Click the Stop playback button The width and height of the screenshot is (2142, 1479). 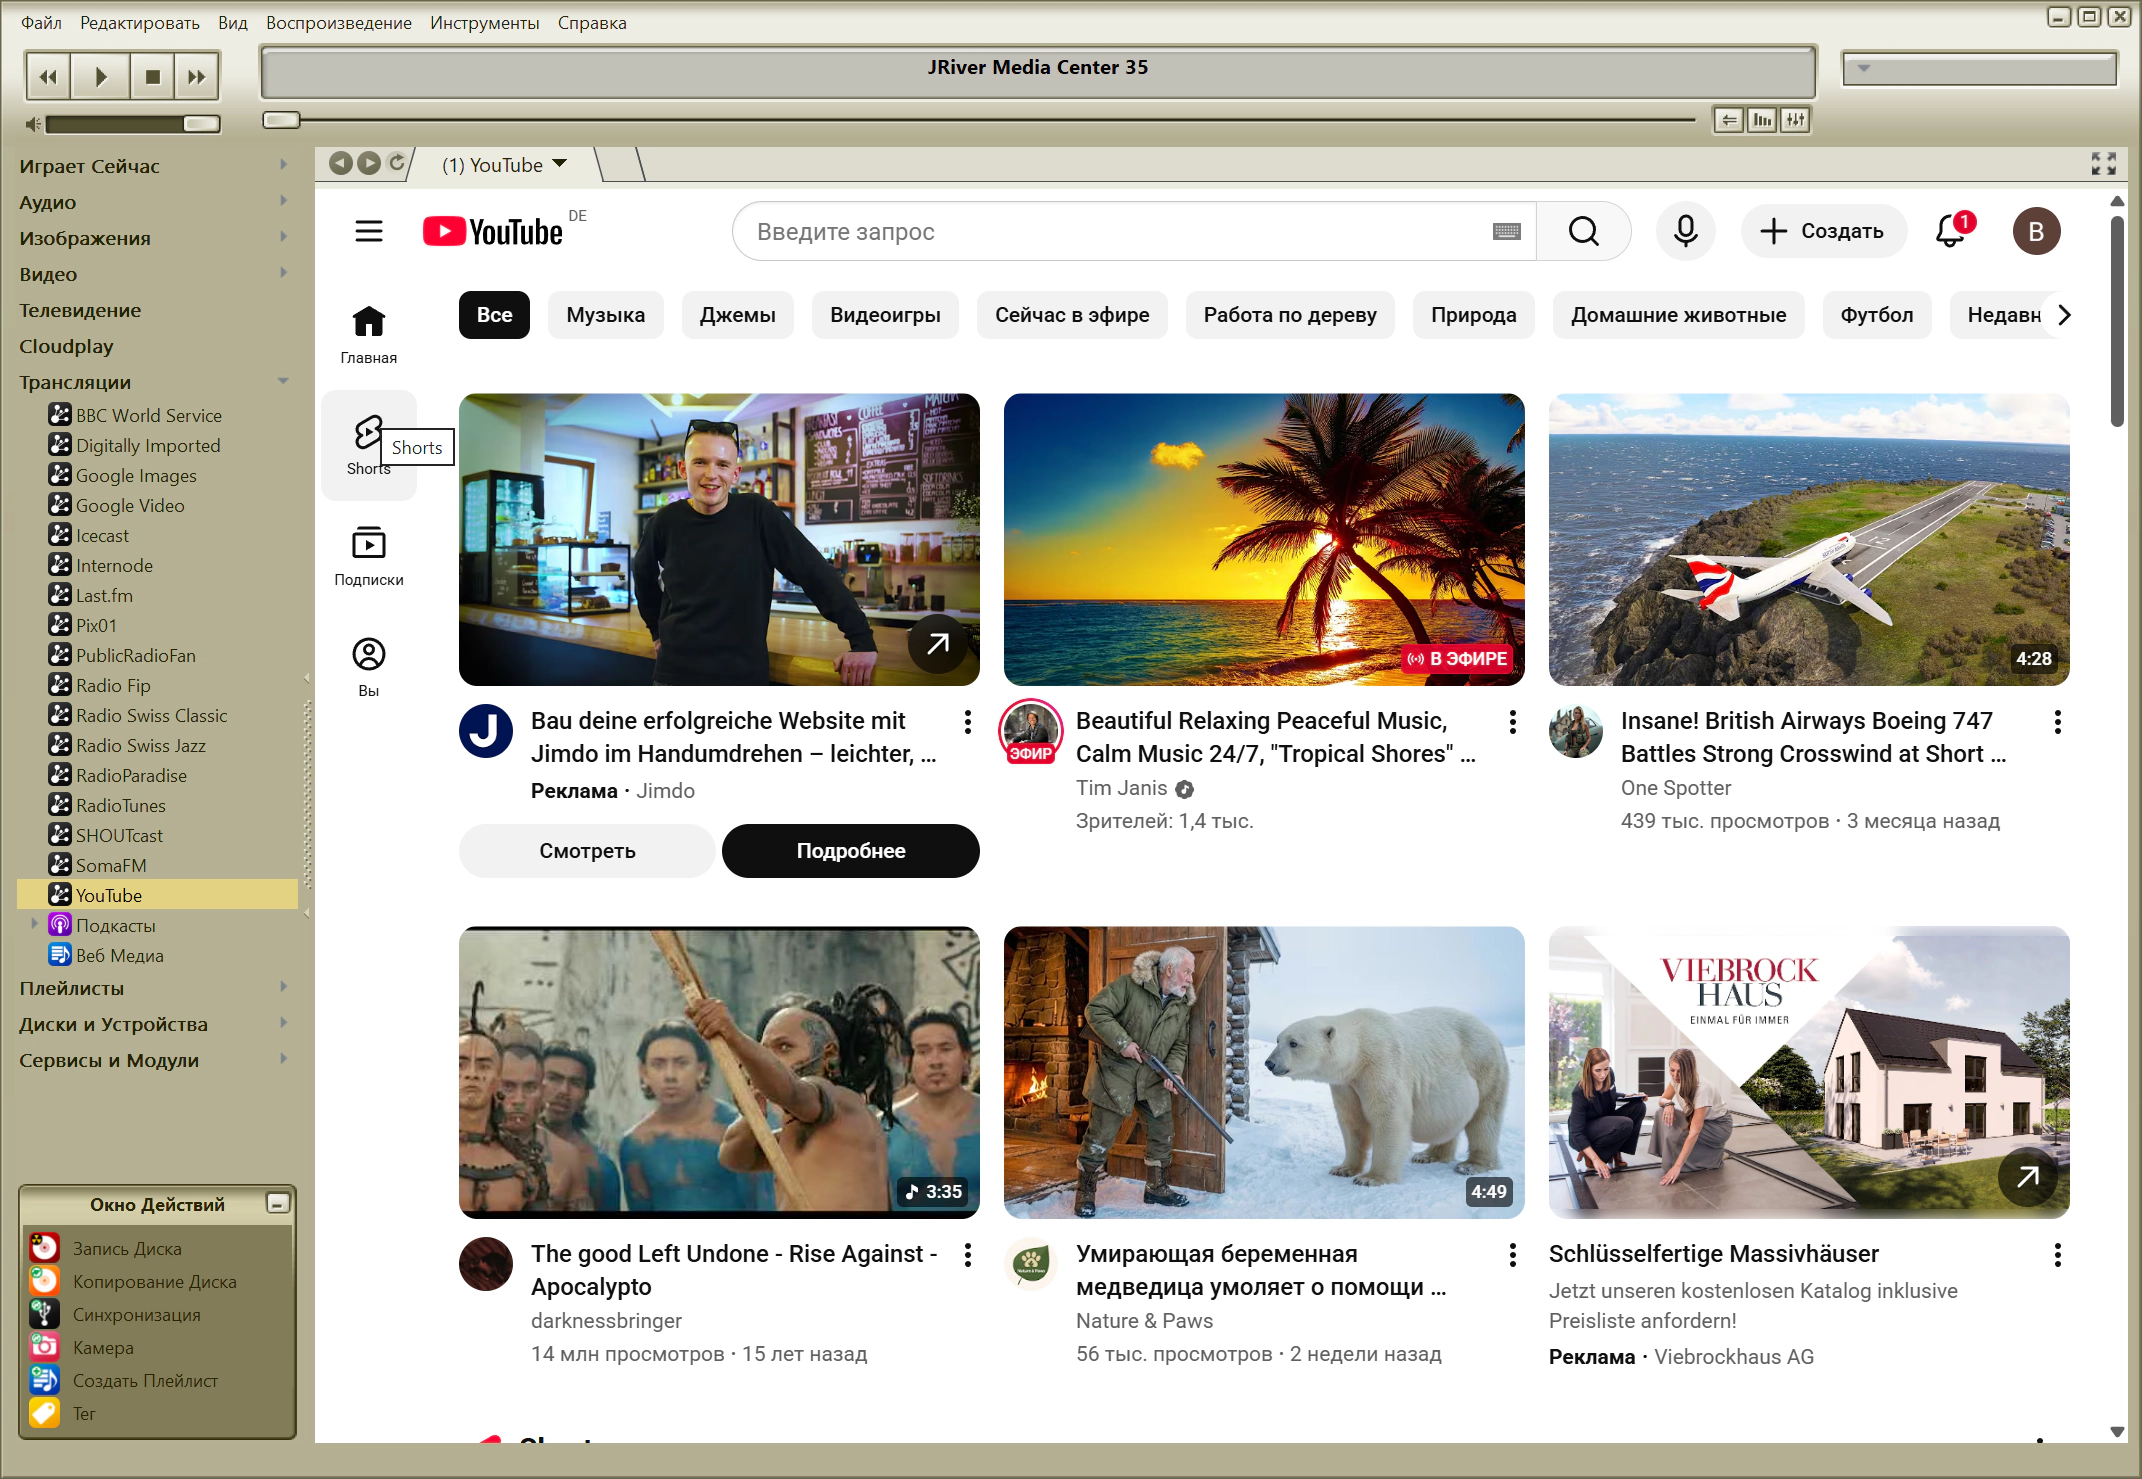(152, 77)
